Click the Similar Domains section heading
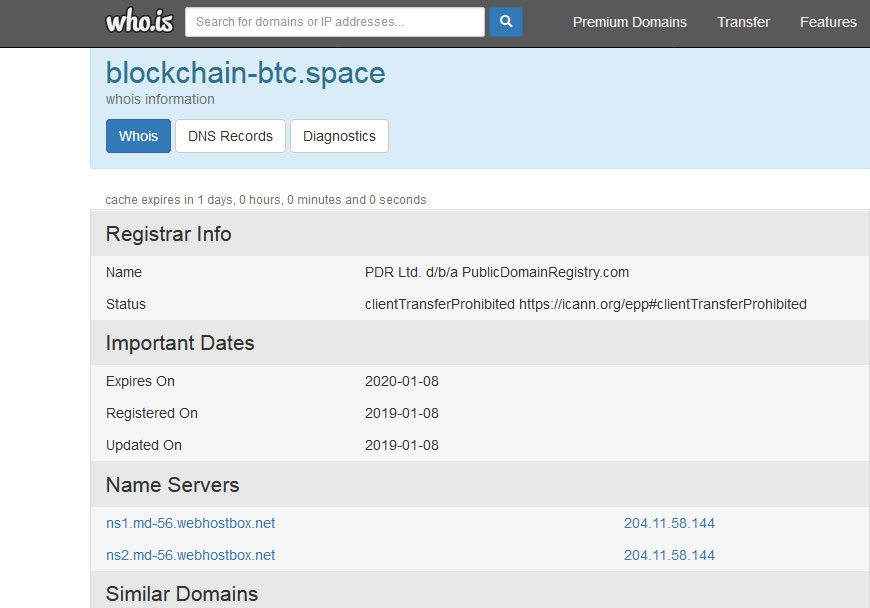870x608 pixels. pos(182,594)
